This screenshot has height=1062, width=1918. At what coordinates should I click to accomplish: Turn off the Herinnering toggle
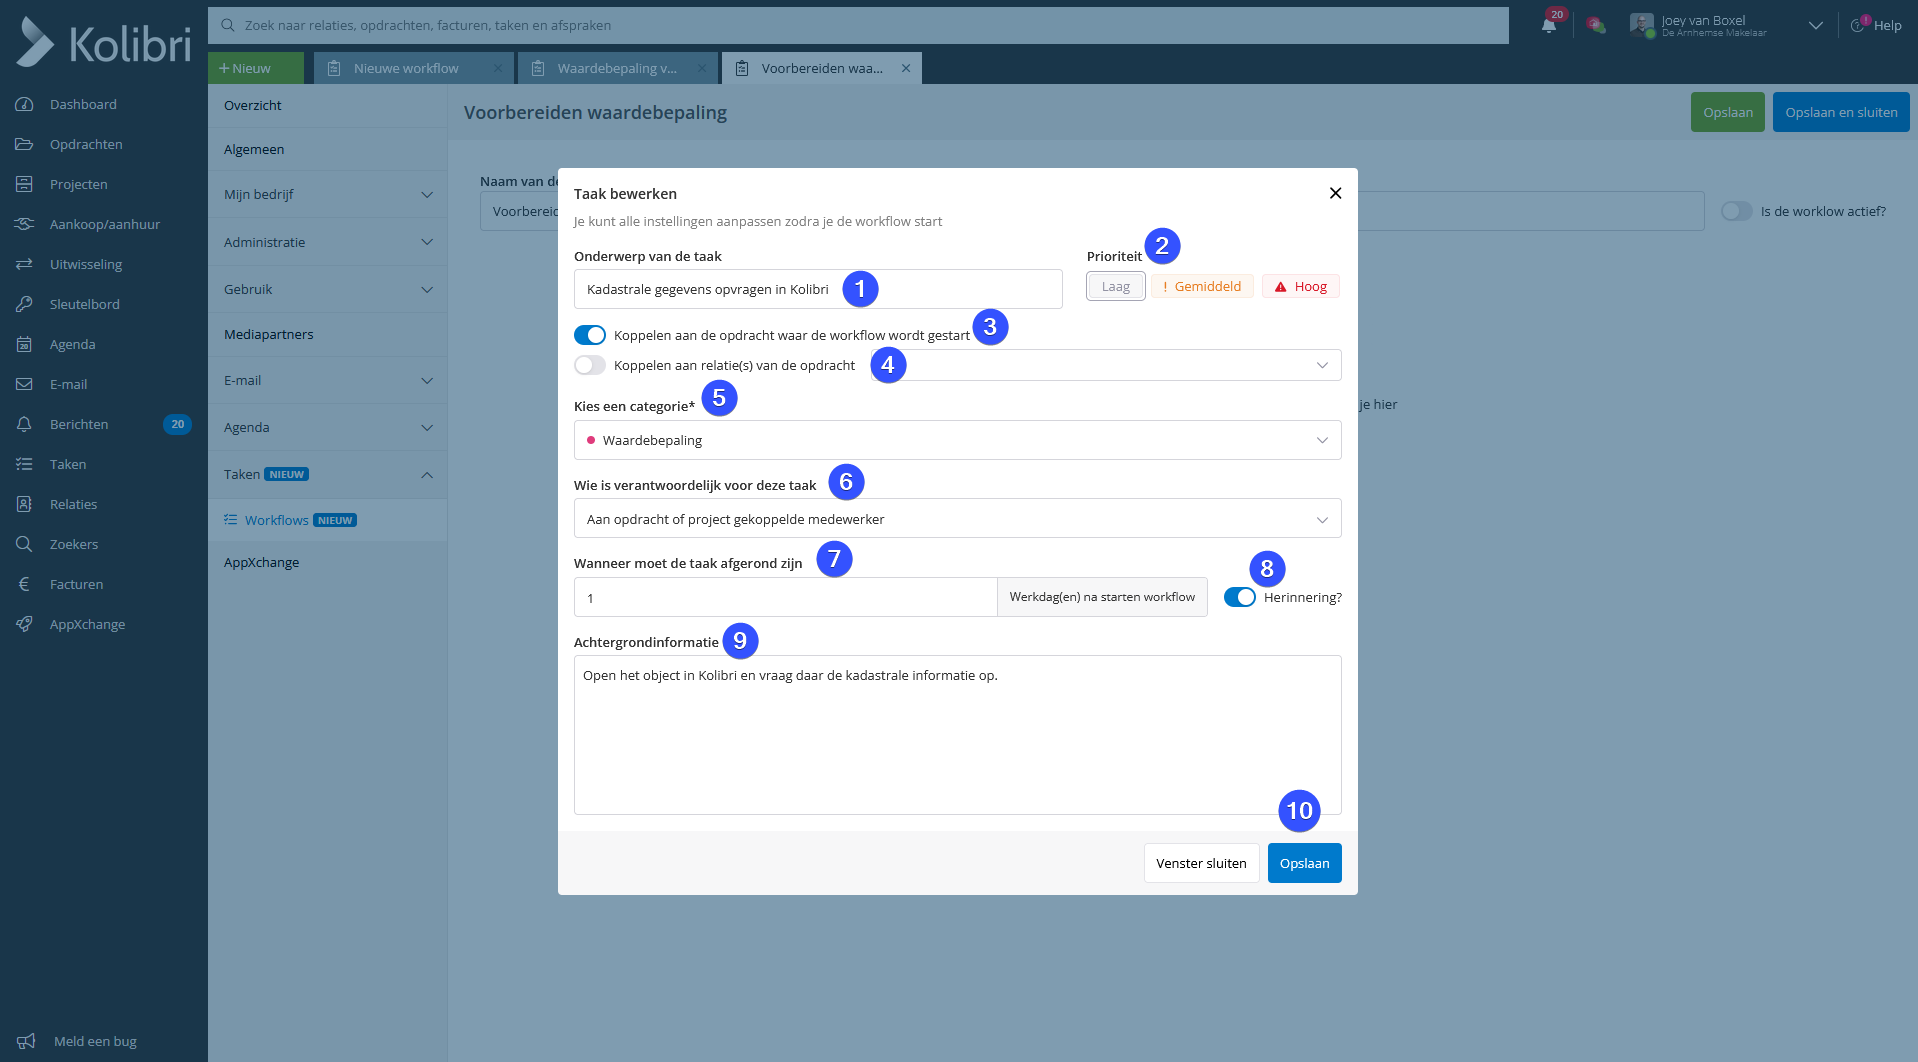(x=1240, y=597)
